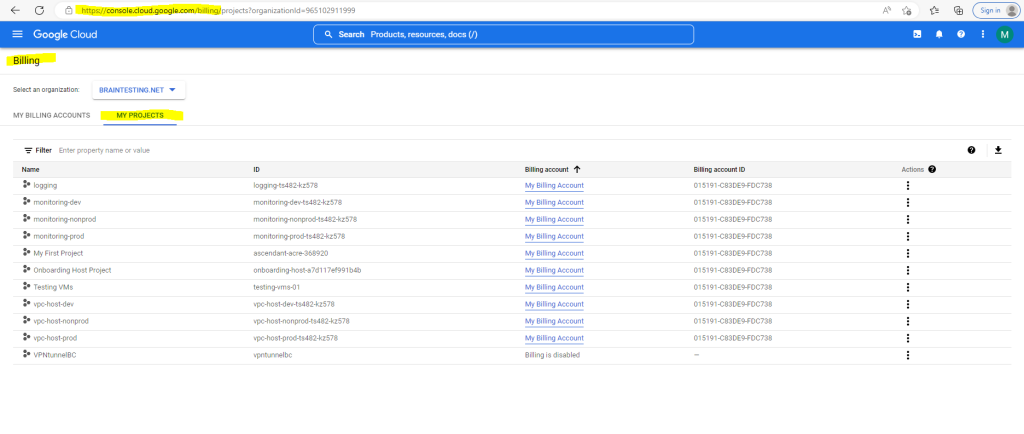Expand BRAINTESTING.NET organization dropdown
This screenshot has width=1024, height=434.
pyautogui.click(x=138, y=90)
